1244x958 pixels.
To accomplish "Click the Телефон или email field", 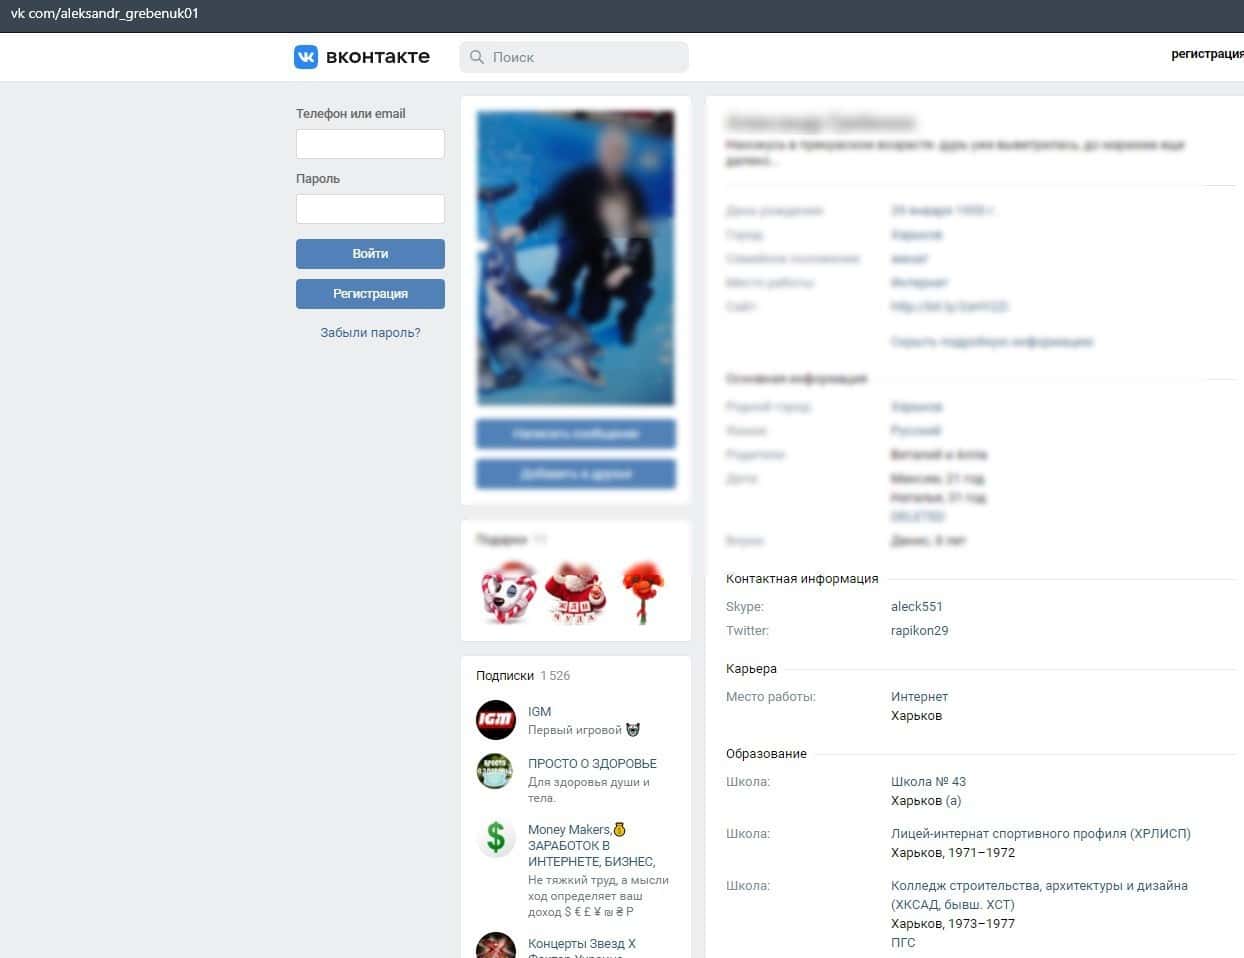I will [x=370, y=144].
